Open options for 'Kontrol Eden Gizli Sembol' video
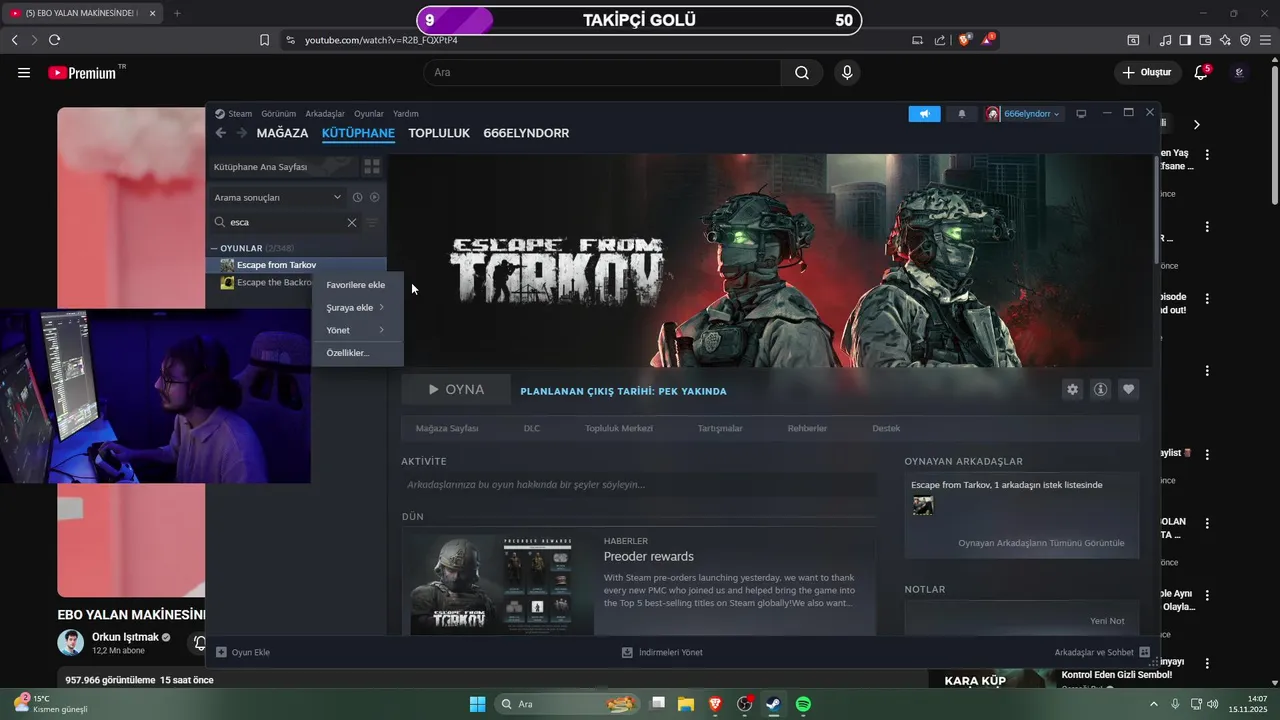This screenshot has height=720, width=1280. pos(1208,663)
